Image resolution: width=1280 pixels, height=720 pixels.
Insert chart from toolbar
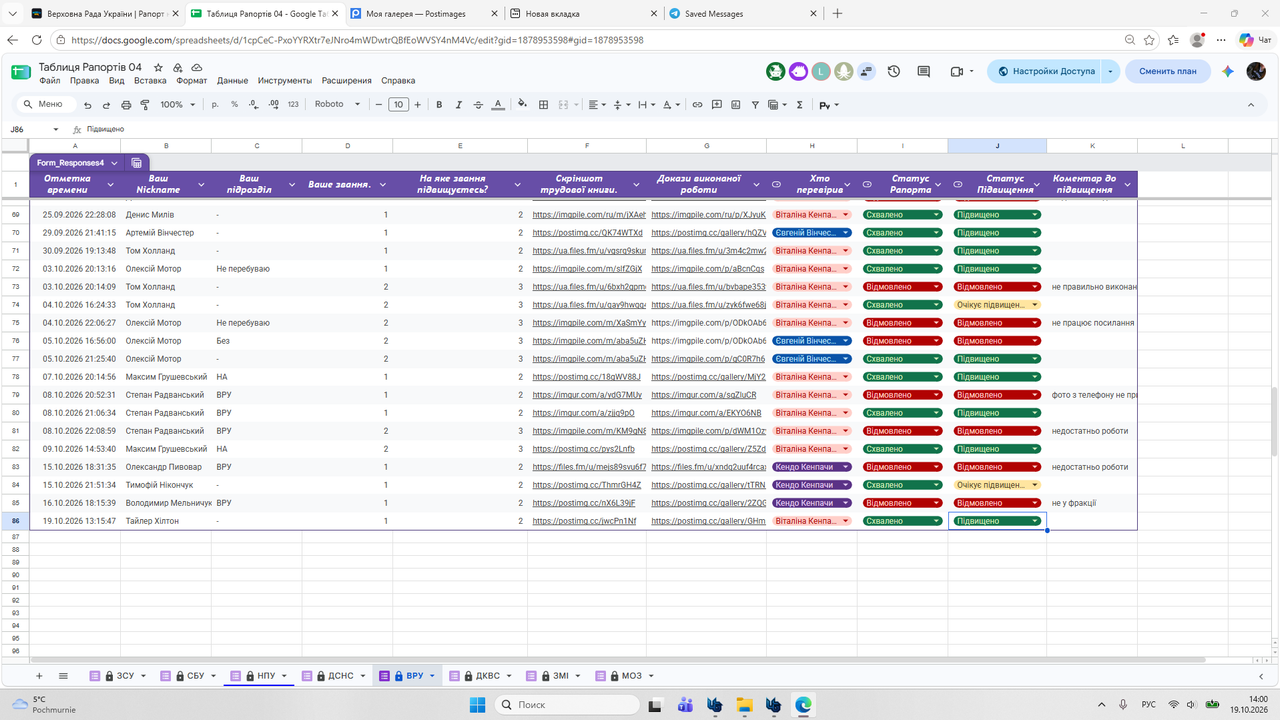tap(736, 105)
